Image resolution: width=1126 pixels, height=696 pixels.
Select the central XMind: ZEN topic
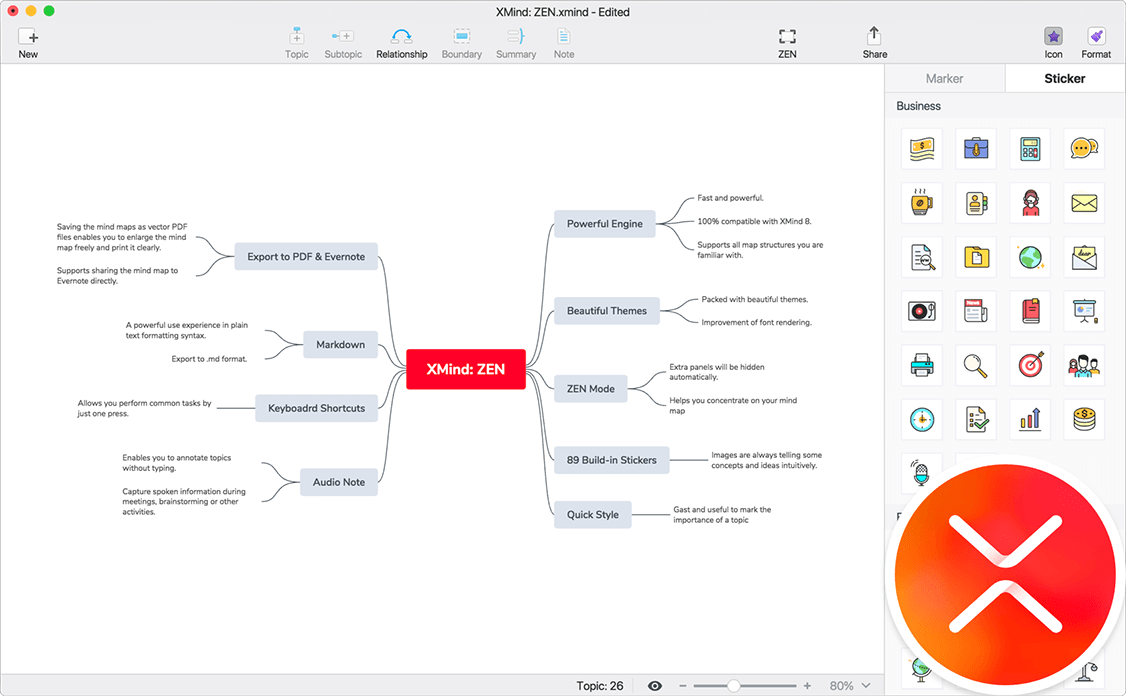pos(466,369)
